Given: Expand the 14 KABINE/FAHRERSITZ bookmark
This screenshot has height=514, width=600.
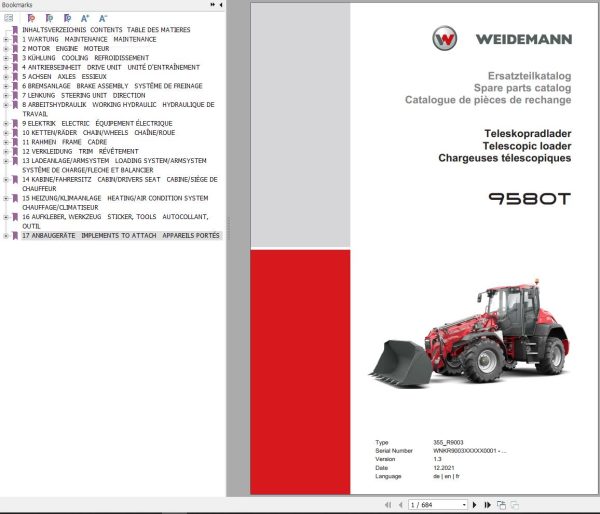Looking at the screenshot, I should (6, 179).
